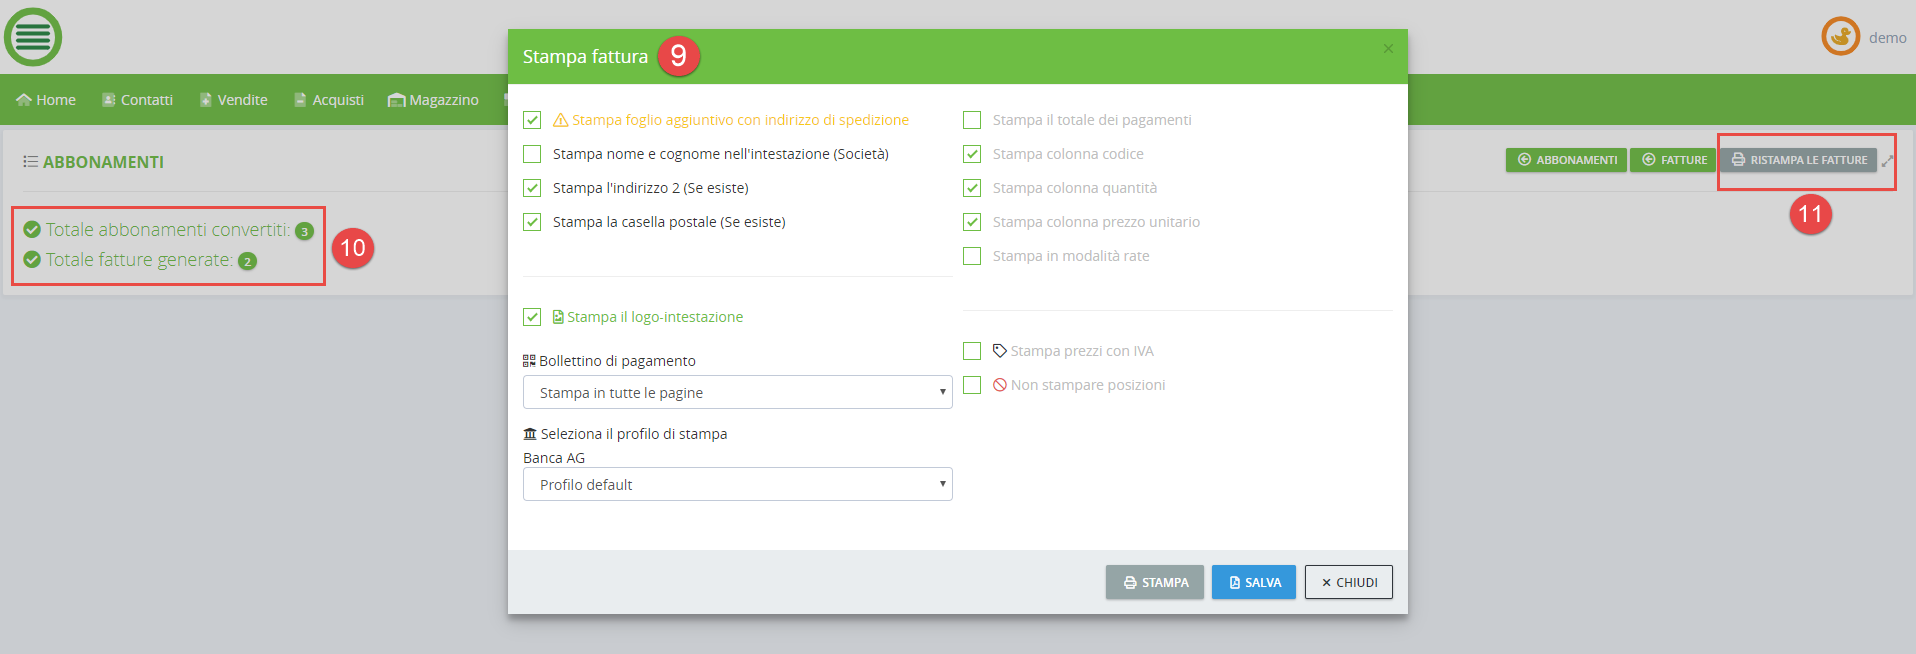Image resolution: width=1916 pixels, height=654 pixels.
Task: Click the expand arrows icon beside Ristampa le fatture
Action: [x=1887, y=161]
